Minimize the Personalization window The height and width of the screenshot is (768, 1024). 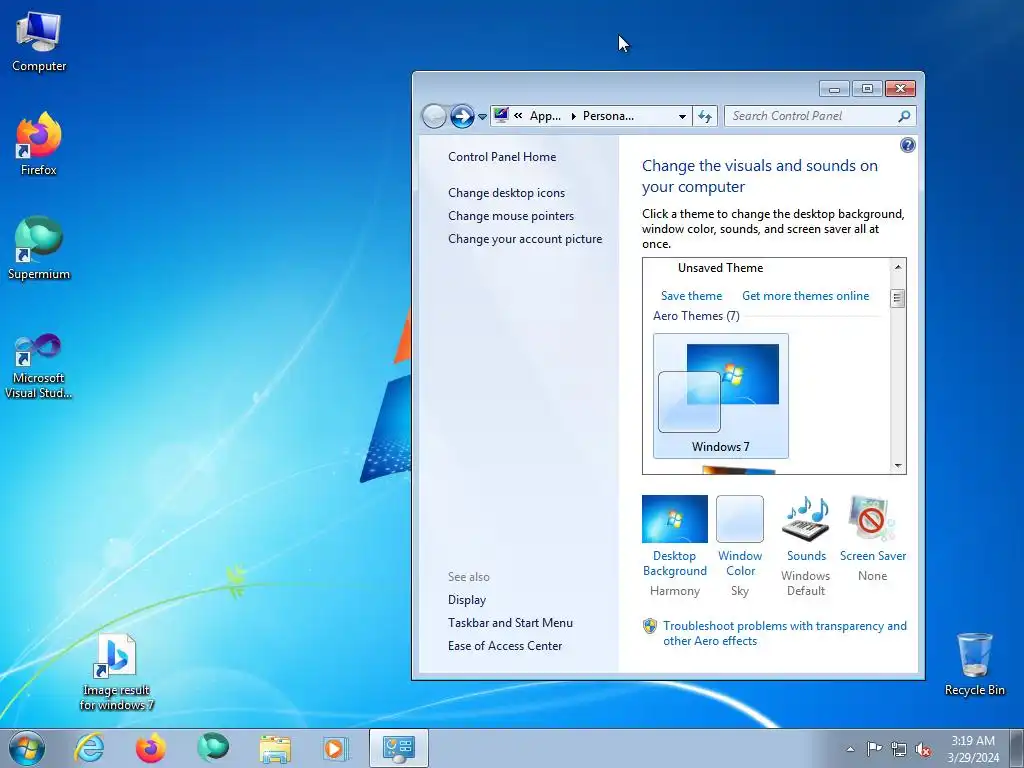pyautogui.click(x=834, y=89)
